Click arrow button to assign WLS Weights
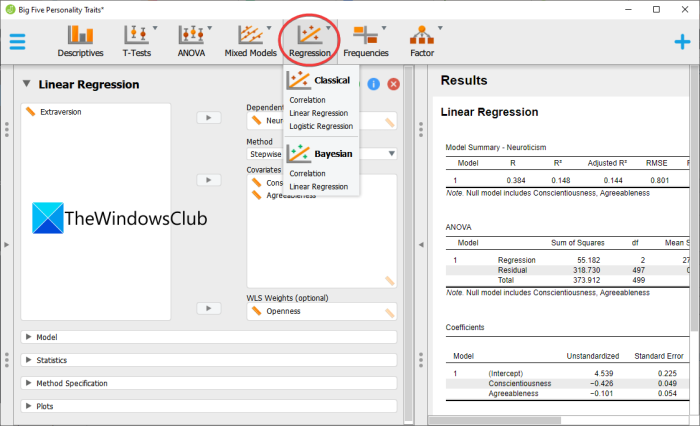The width and height of the screenshot is (700, 426). tap(208, 308)
